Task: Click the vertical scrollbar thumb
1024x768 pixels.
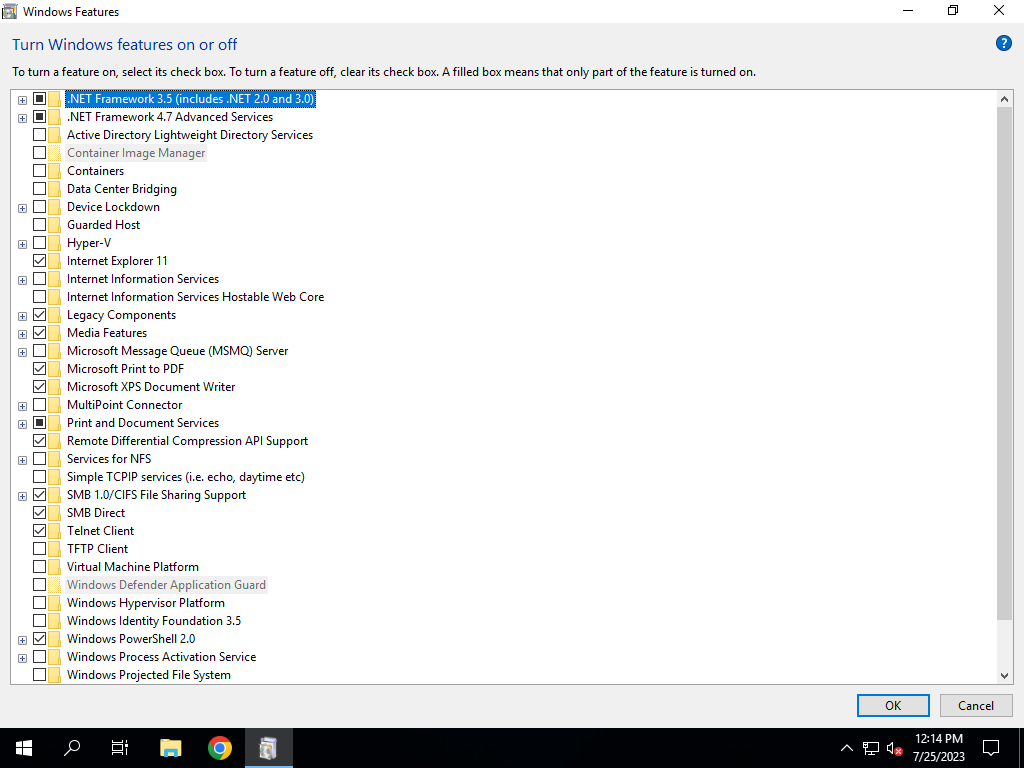Action: (1004, 364)
